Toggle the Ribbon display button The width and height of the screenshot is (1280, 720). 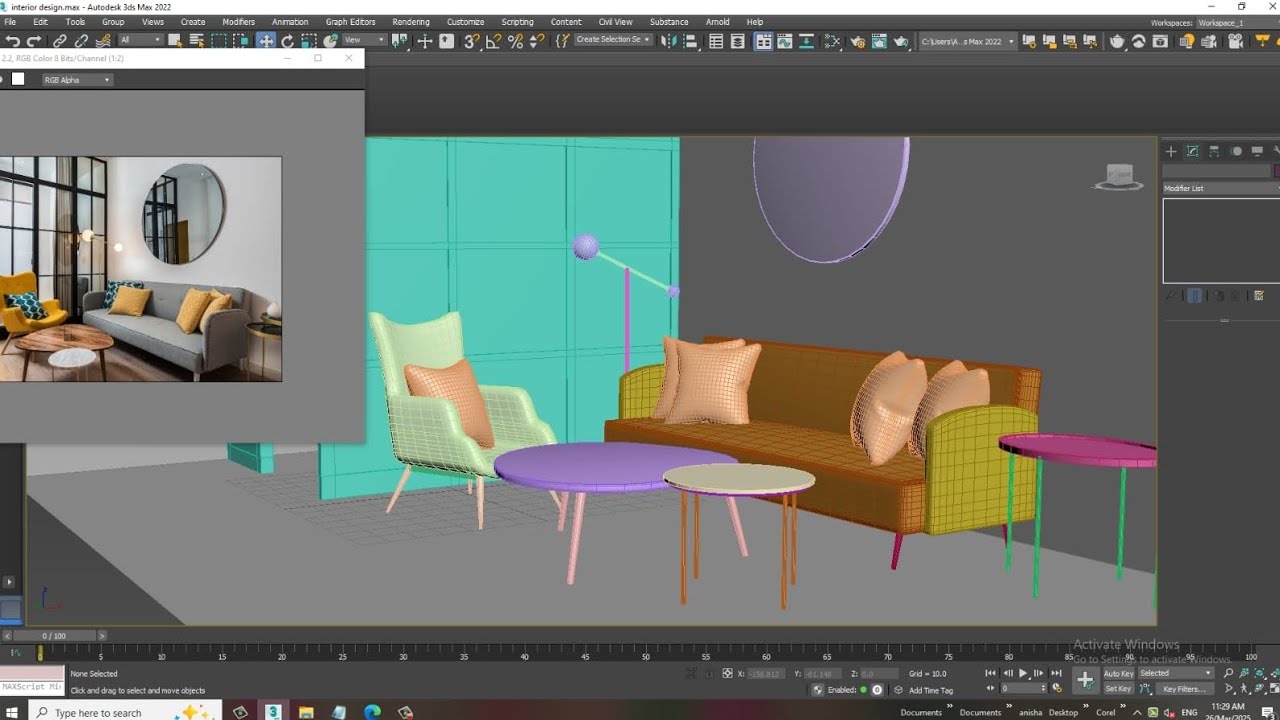[763, 41]
